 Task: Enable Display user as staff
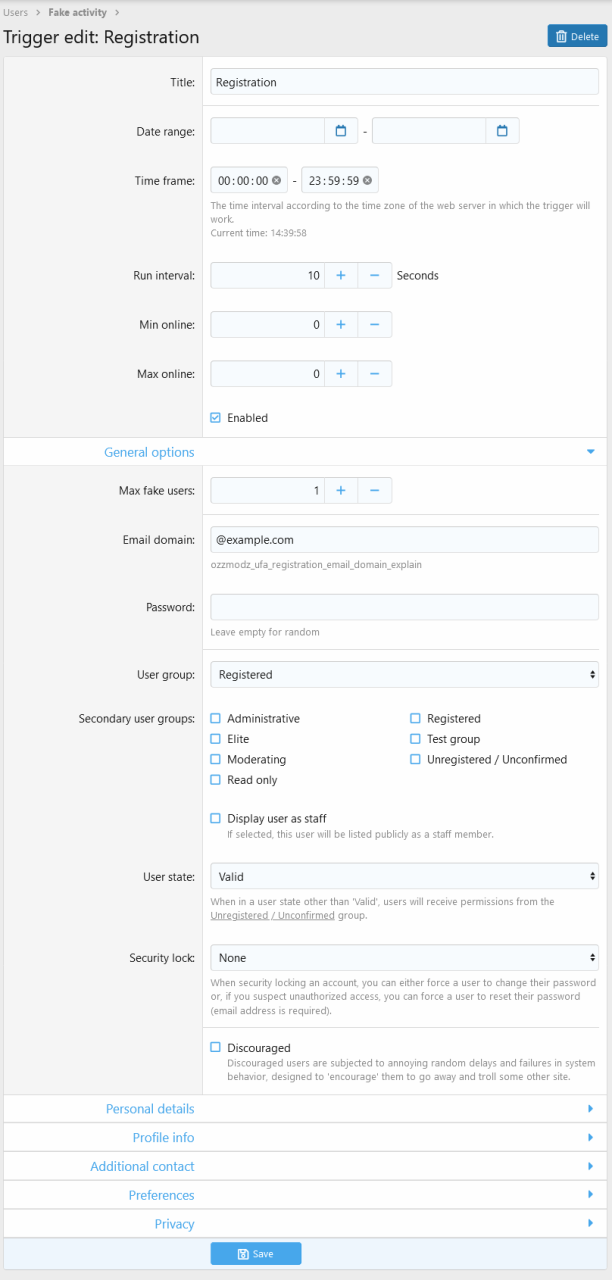[x=216, y=818]
